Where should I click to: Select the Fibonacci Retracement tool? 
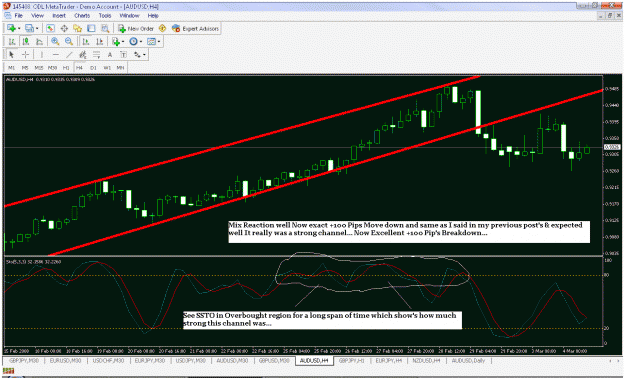96,55
